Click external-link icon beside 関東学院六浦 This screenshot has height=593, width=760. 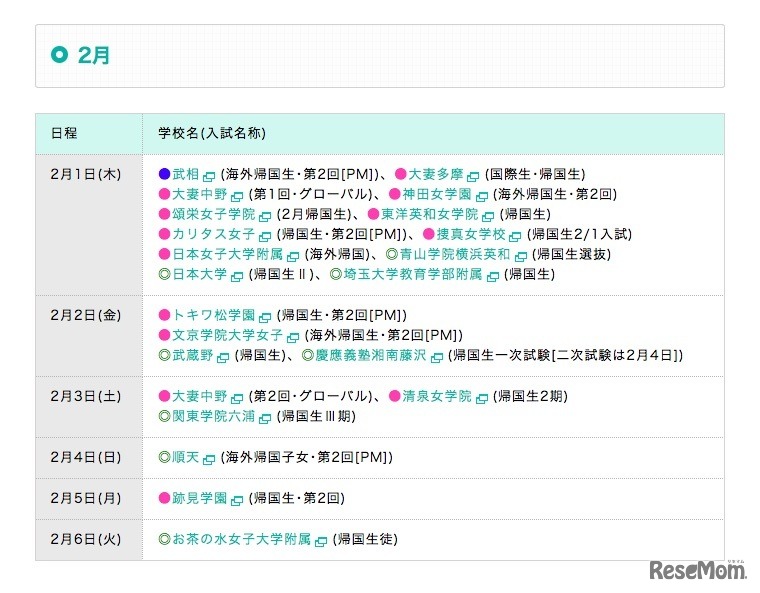pos(265,418)
